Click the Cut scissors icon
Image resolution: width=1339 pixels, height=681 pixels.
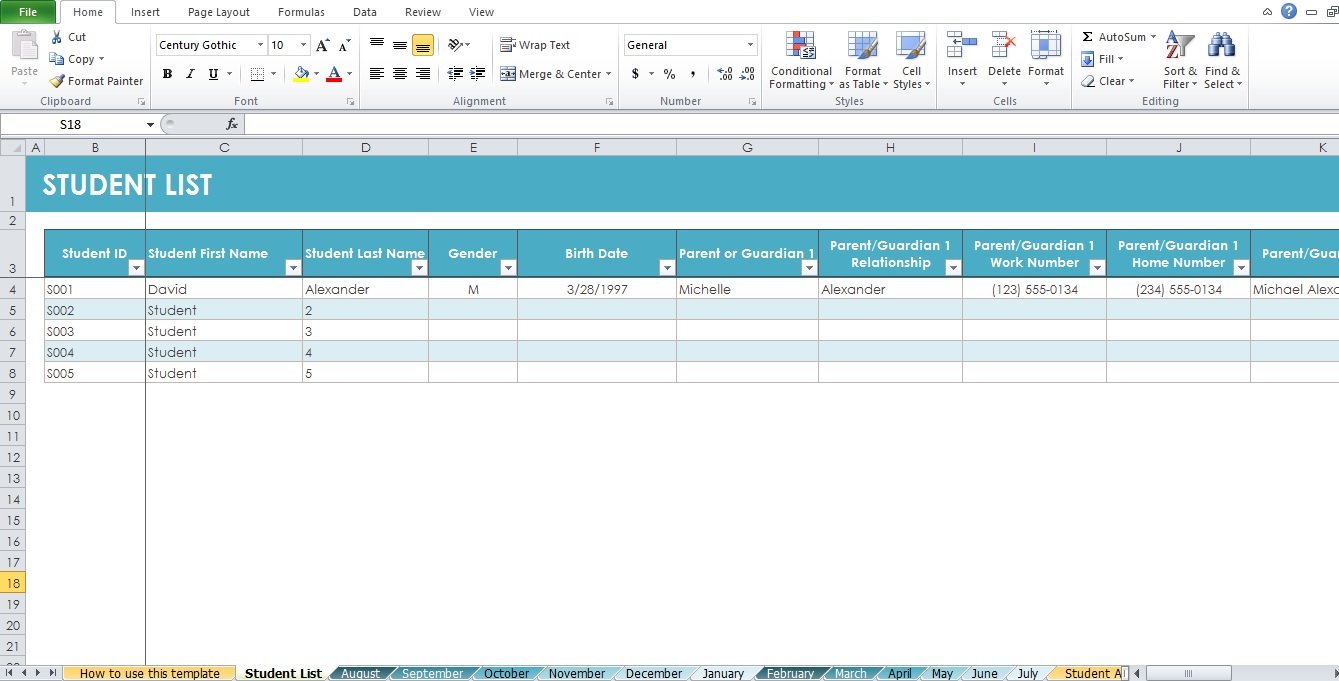pyautogui.click(x=57, y=37)
